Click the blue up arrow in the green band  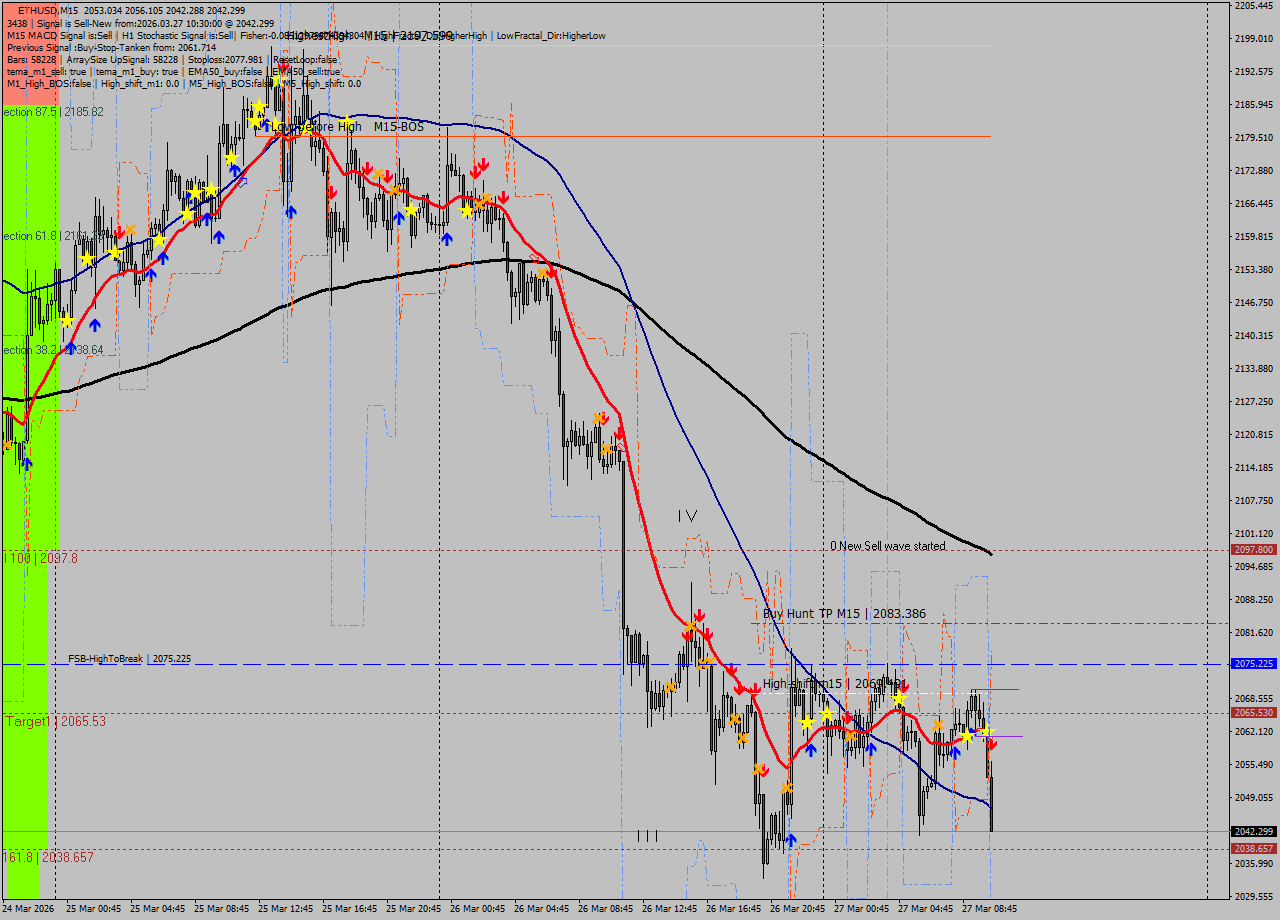pos(26,462)
